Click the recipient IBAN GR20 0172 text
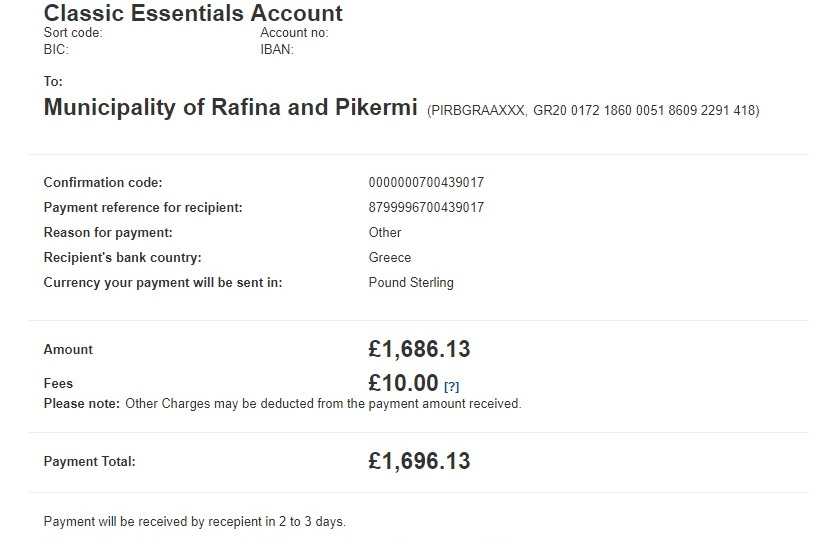Image resolution: width=815 pixels, height=543 pixels. pos(644,111)
